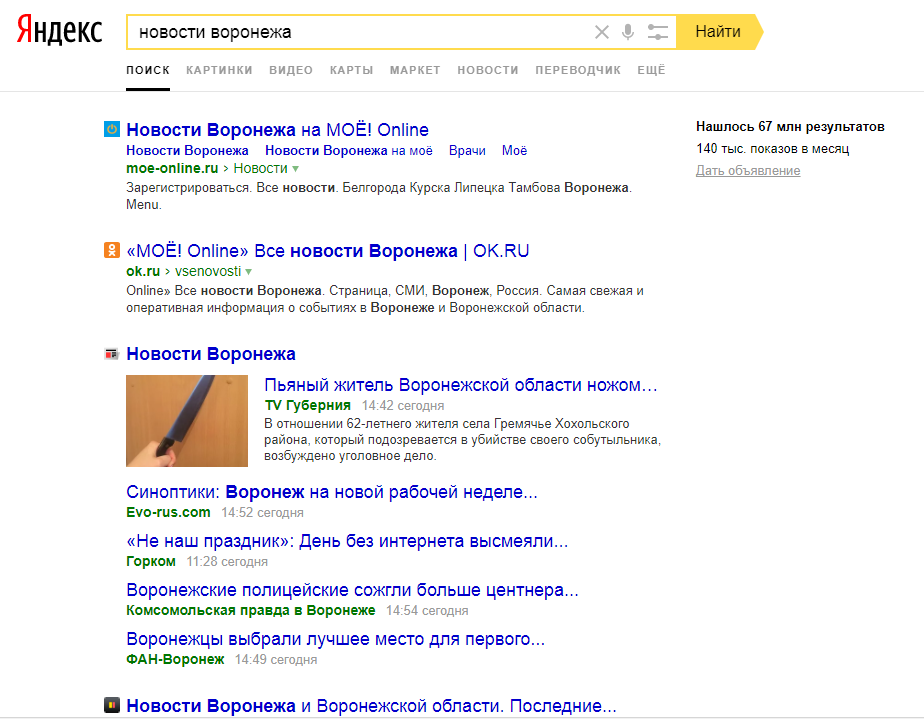Image resolution: width=924 pixels, height=719 pixels.
Task: Open 'Воронежские полицейские сожгли больше центнера...' article
Action: pos(352,590)
